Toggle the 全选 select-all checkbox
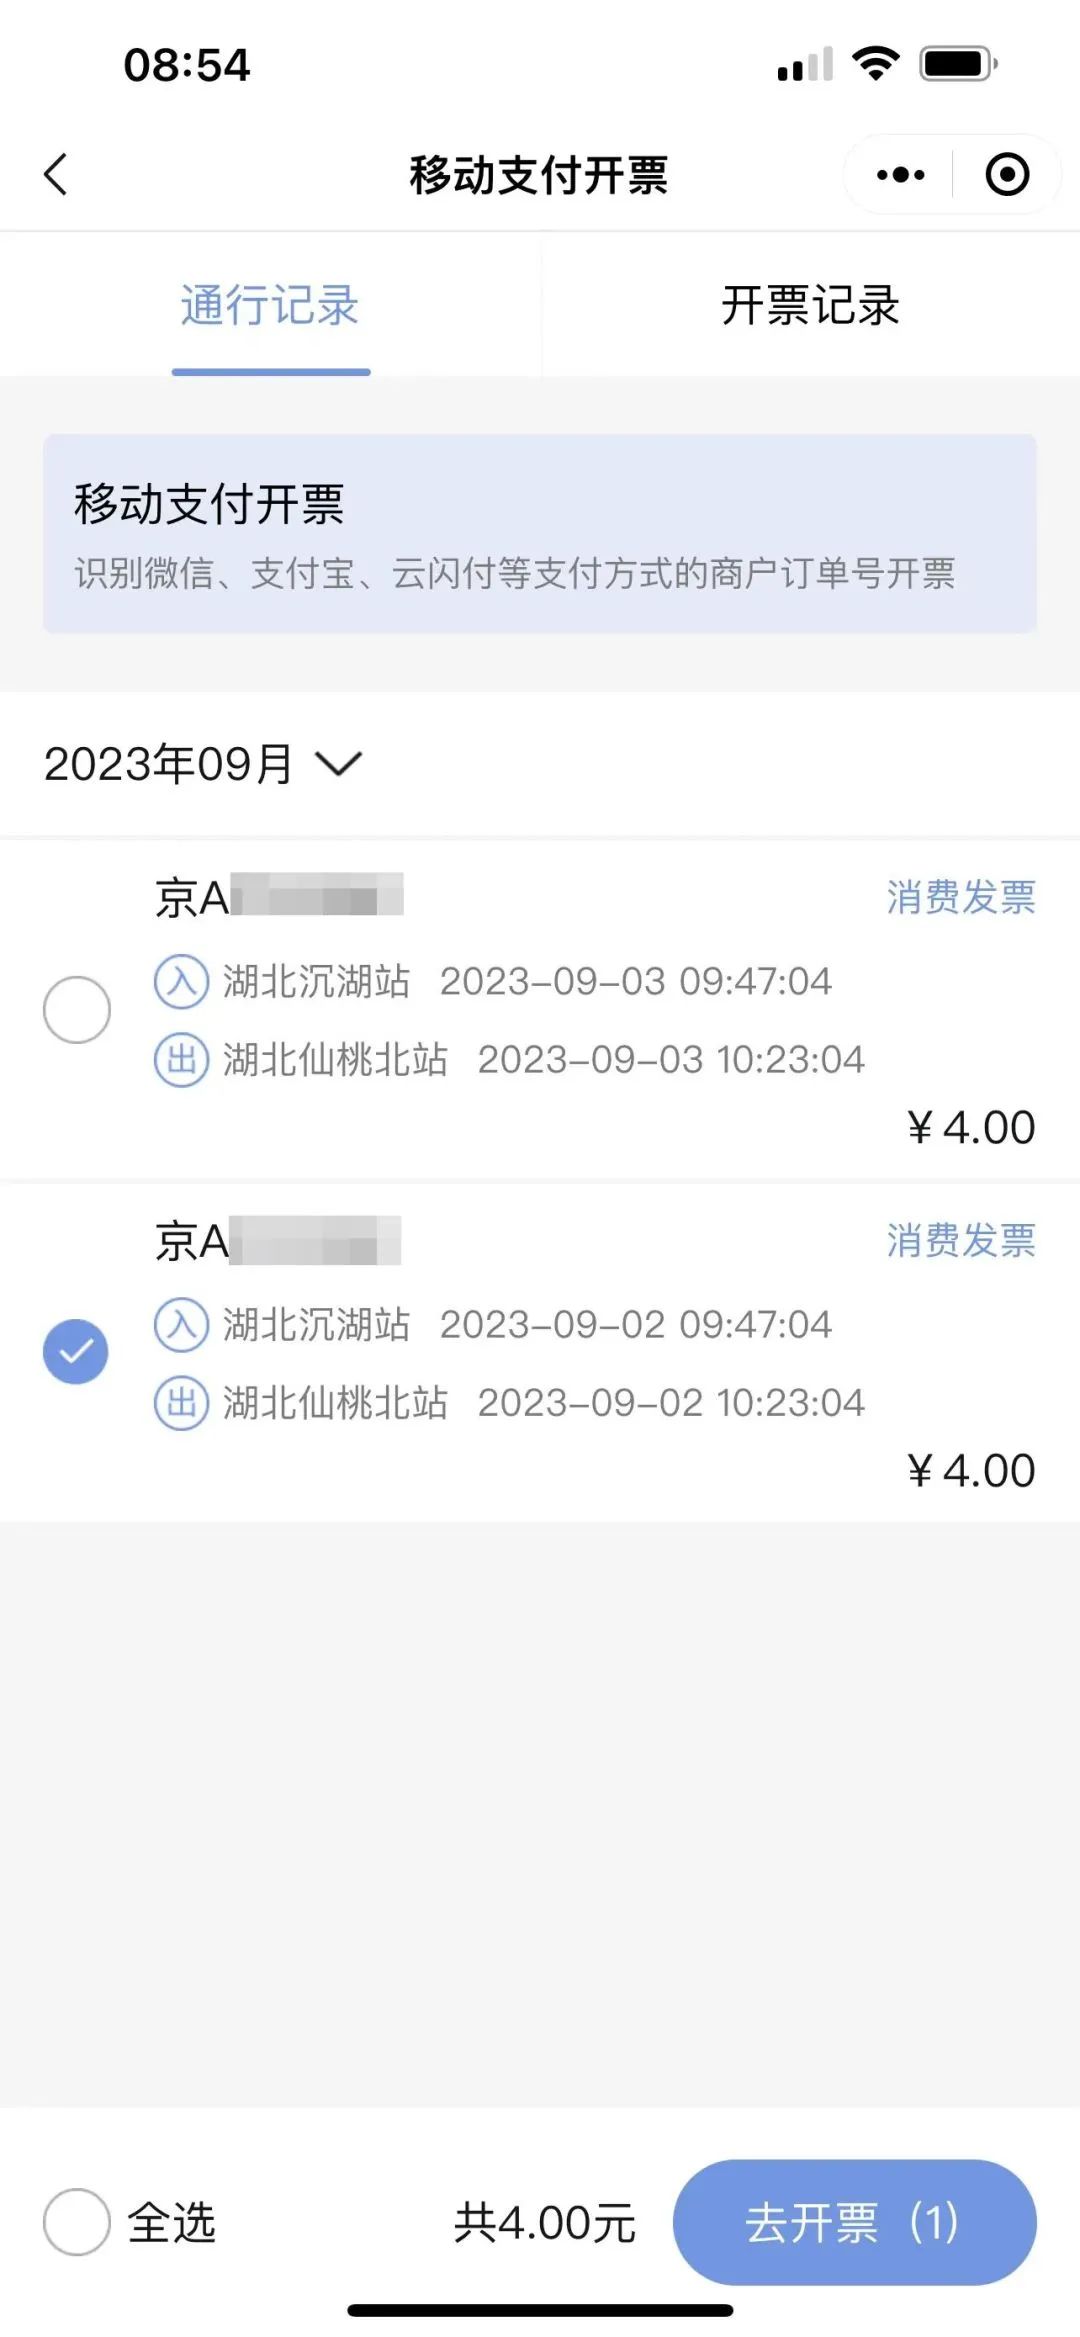The image size is (1080, 2337). 77,2221
